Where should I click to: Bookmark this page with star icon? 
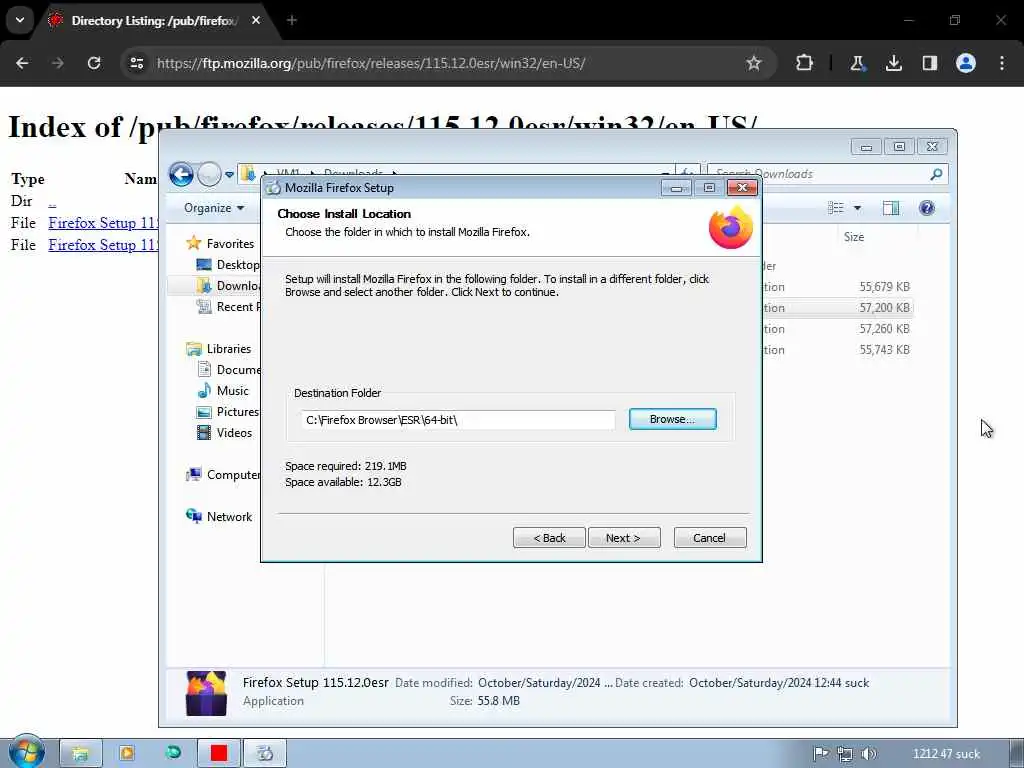coord(754,63)
